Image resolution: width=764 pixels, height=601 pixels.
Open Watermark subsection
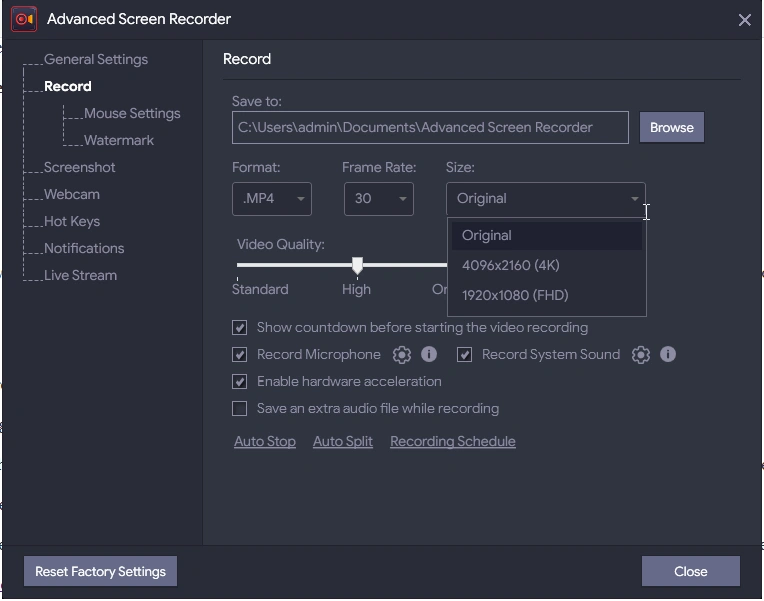[x=118, y=140]
